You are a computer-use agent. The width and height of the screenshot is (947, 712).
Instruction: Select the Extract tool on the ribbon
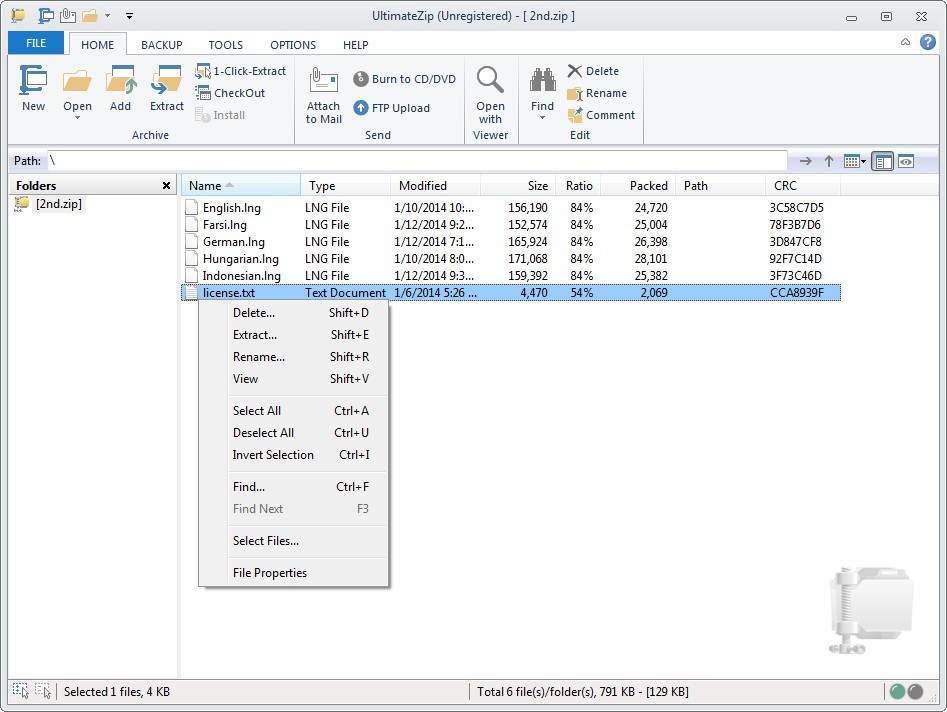(166, 90)
